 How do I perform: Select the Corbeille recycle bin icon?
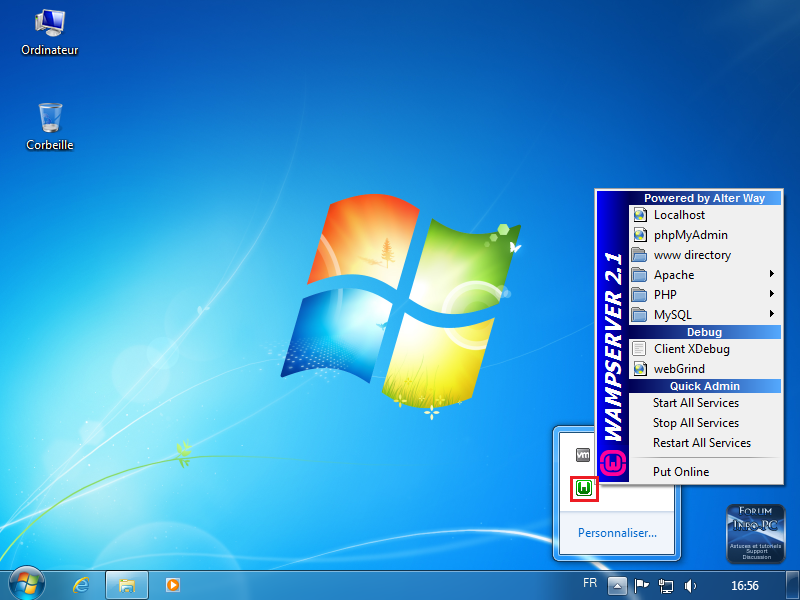pos(50,127)
